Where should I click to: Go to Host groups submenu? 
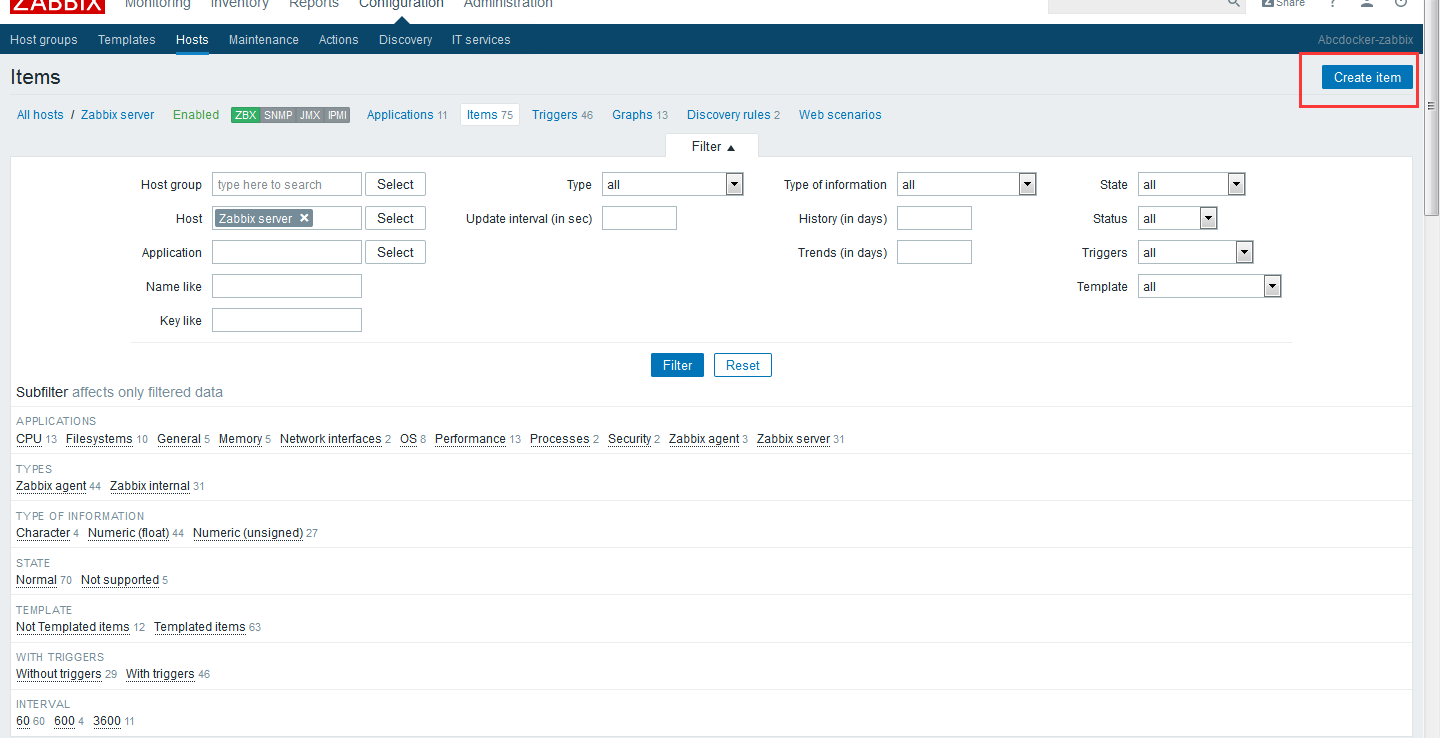44,40
